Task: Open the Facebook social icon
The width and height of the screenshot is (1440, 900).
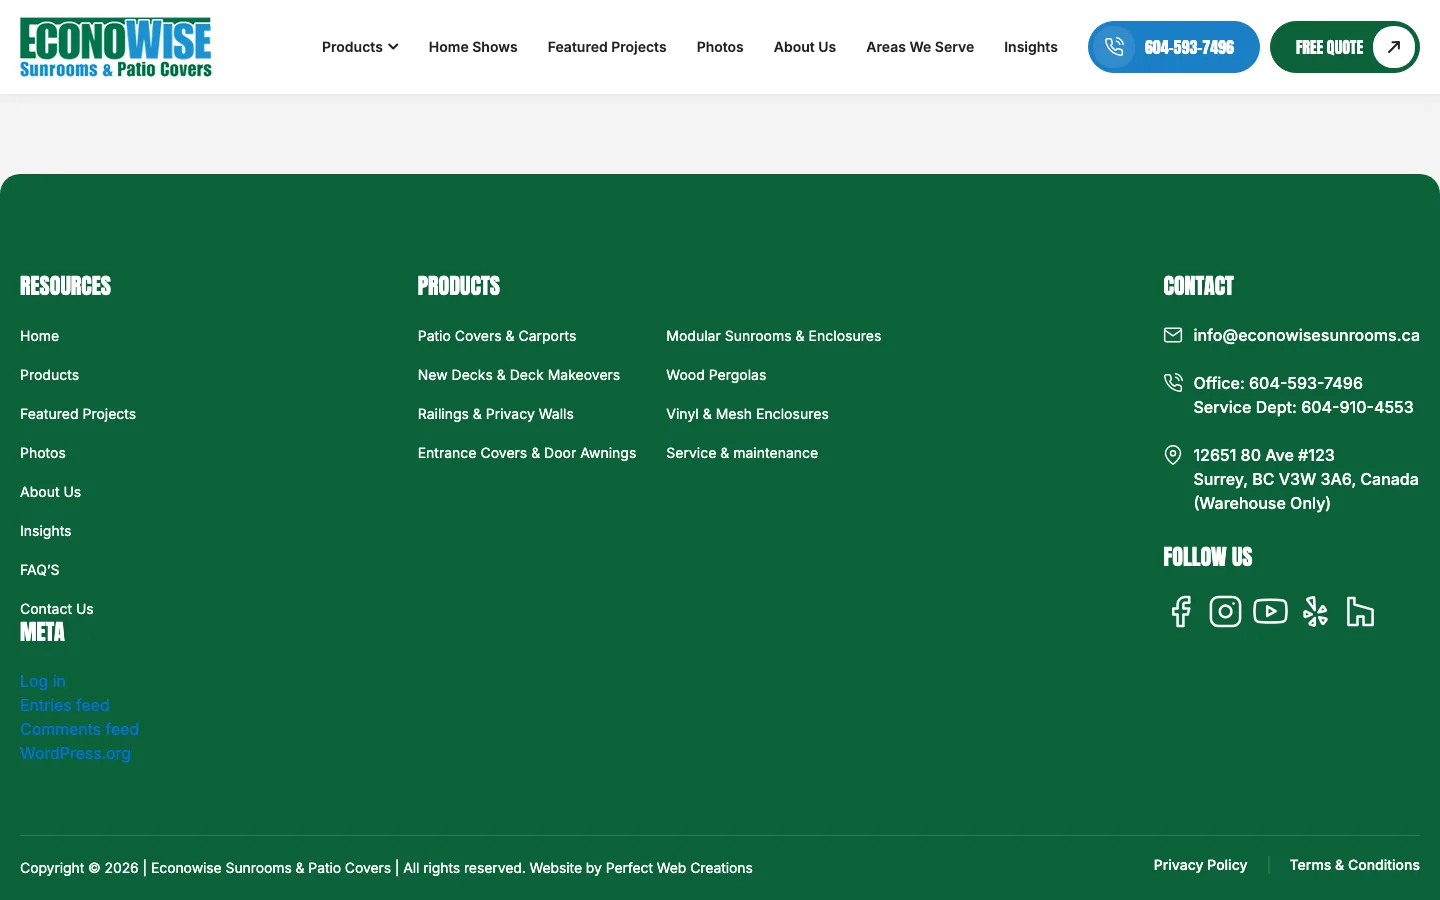Action: pyautogui.click(x=1181, y=611)
